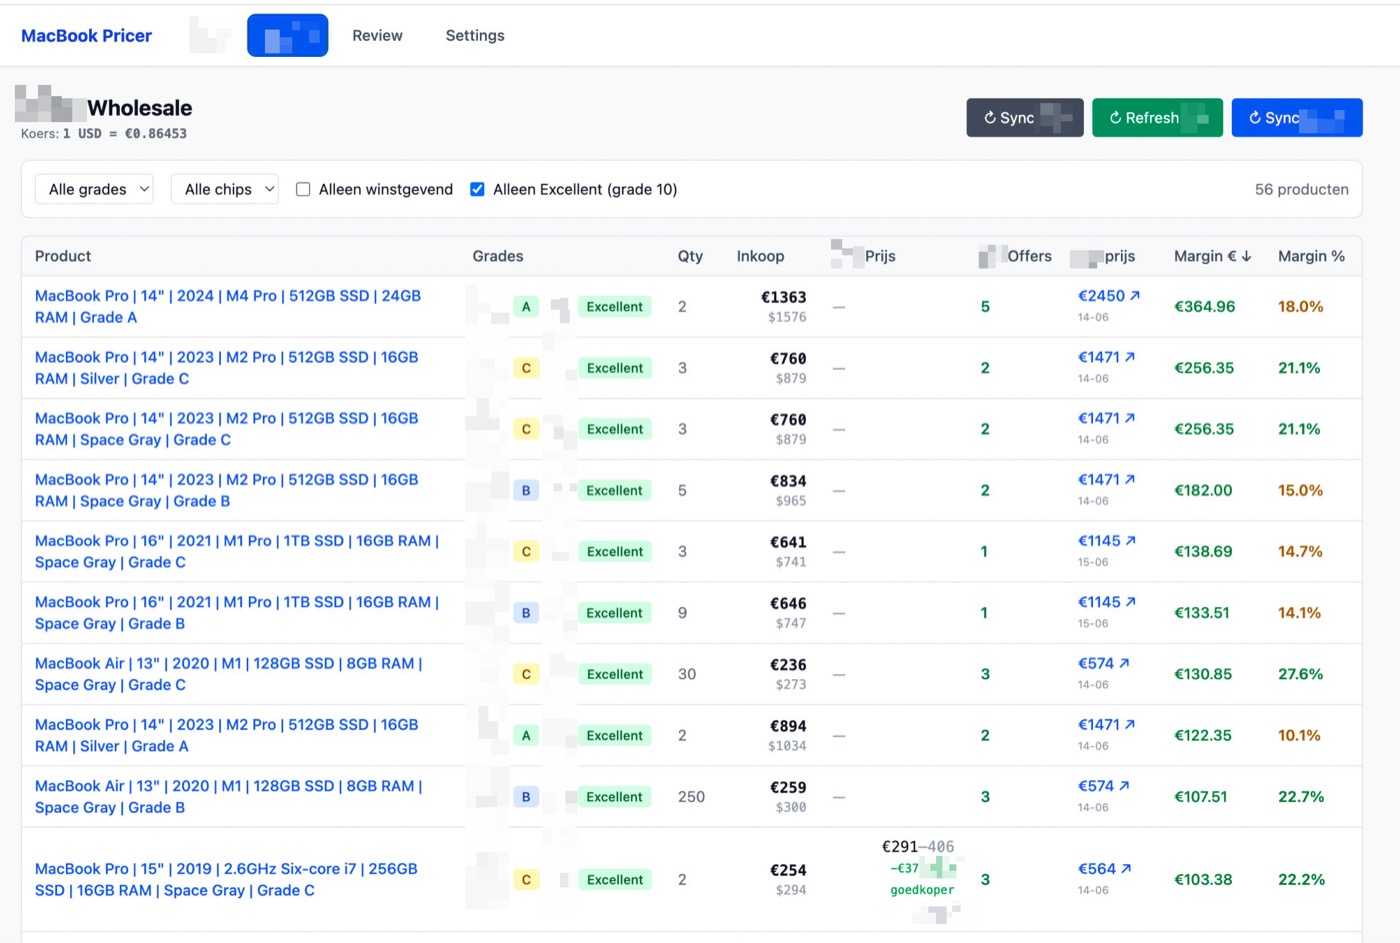Image resolution: width=1400 pixels, height=943 pixels.
Task: Click grade A badge in M4 Pro row
Action: pyautogui.click(x=526, y=307)
